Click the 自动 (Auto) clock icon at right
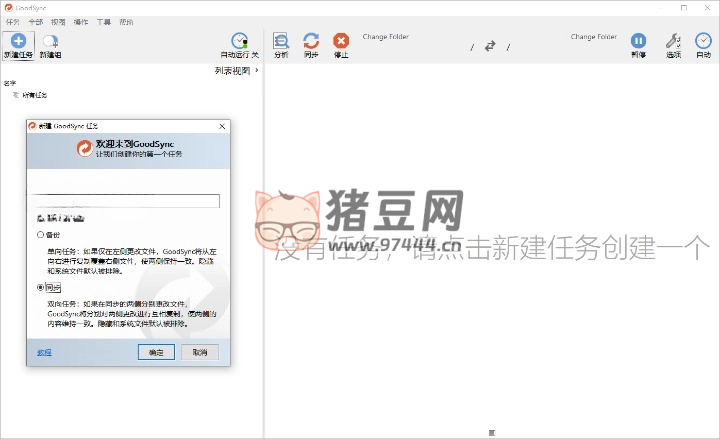This screenshot has width=720, height=439. point(703,41)
